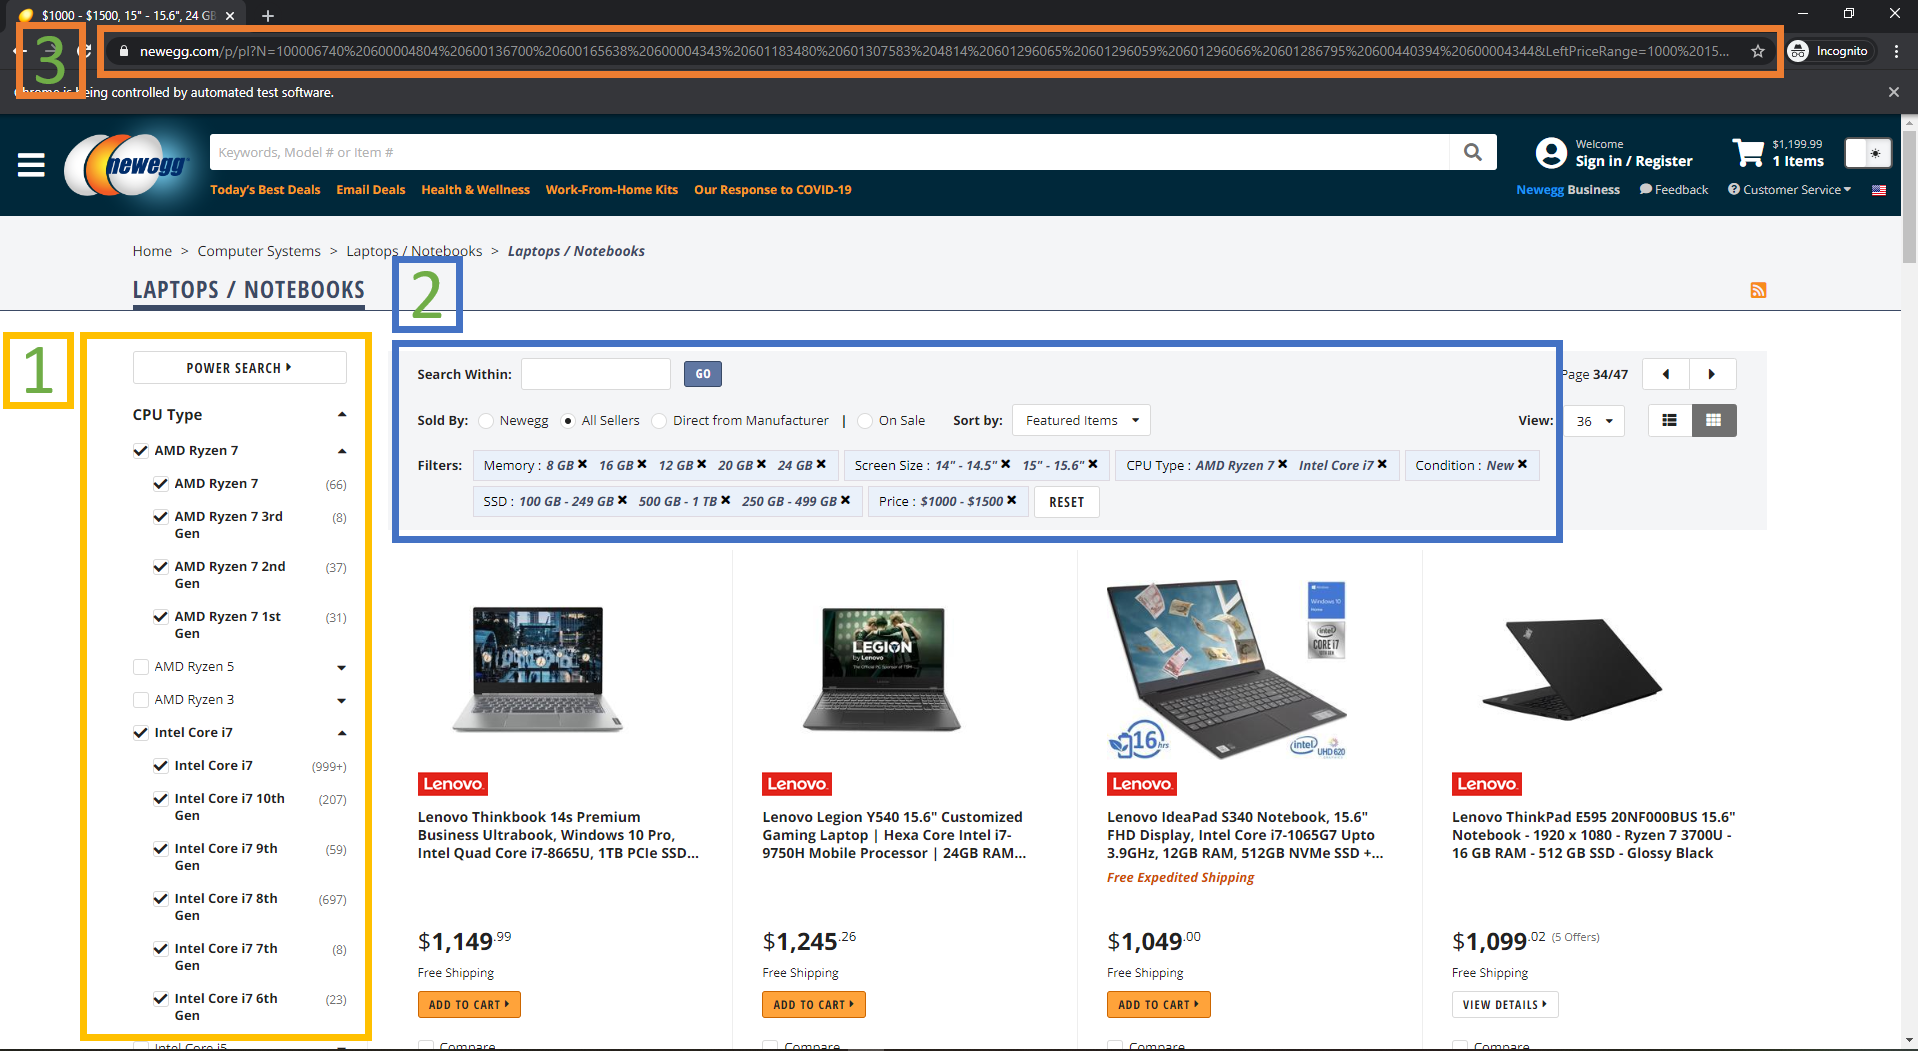
Task: Switch to grid view icon
Action: (1714, 421)
